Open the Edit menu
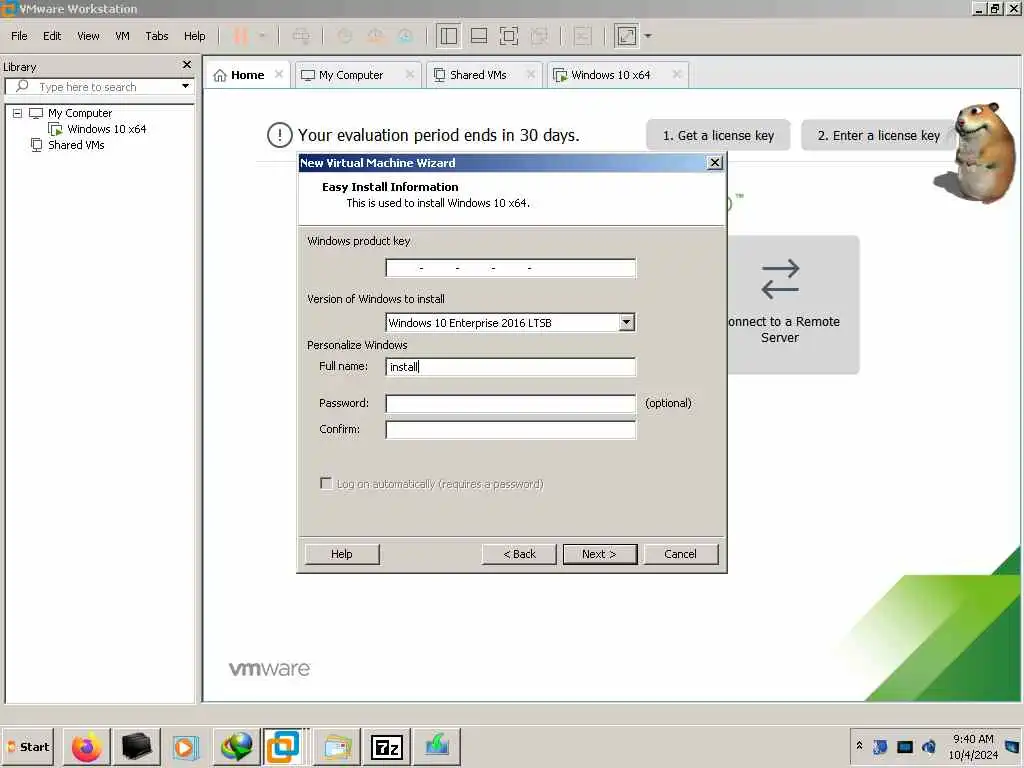 click(52, 36)
